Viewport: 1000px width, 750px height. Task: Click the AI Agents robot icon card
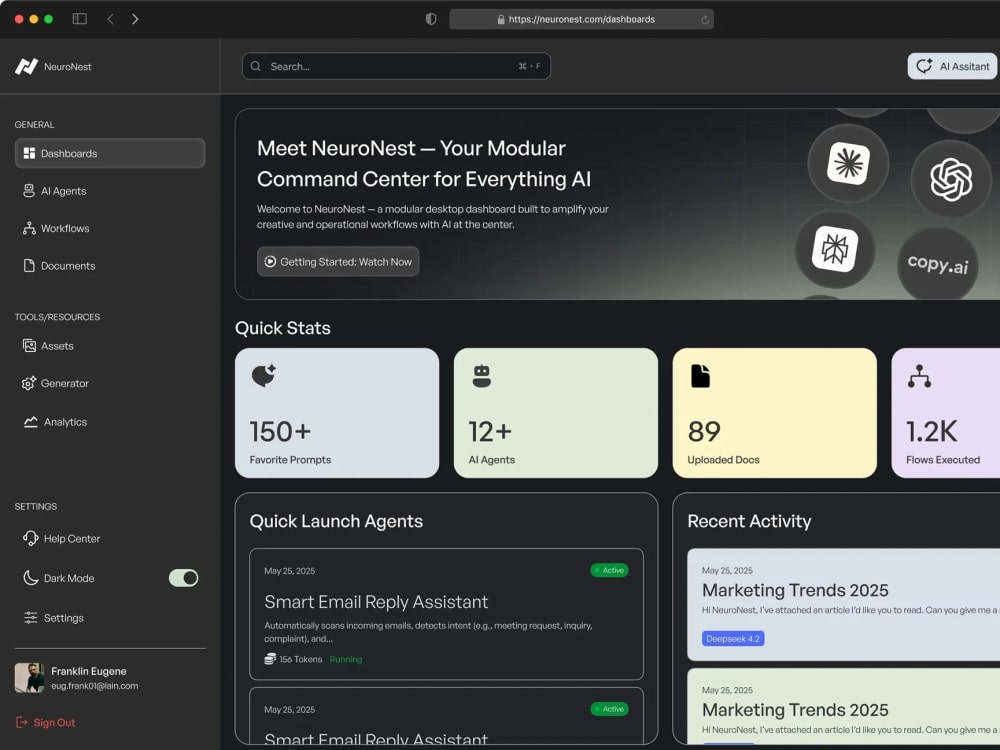point(482,376)
